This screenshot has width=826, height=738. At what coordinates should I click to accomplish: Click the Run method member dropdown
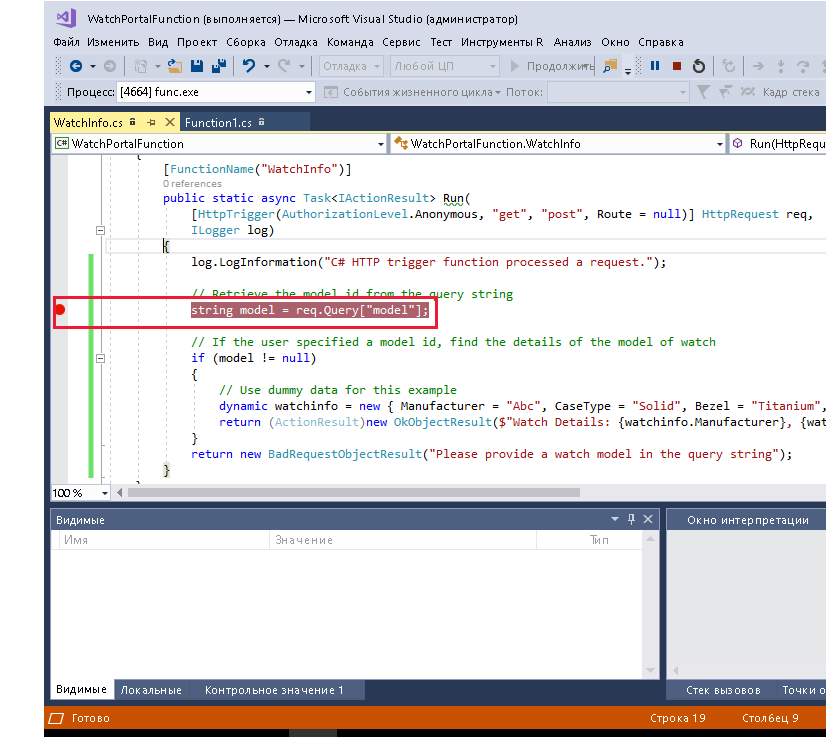coord(778,144)
